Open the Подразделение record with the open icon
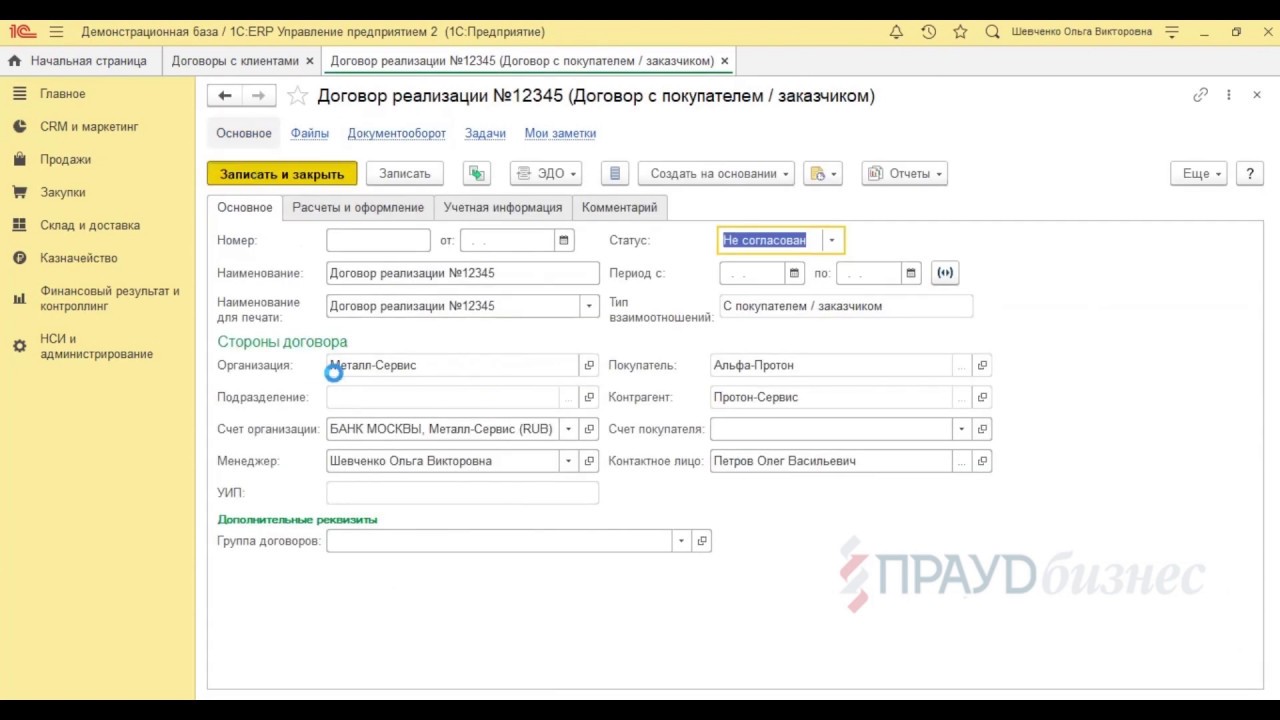The image size is (1280, 720). tap(589, 397)
